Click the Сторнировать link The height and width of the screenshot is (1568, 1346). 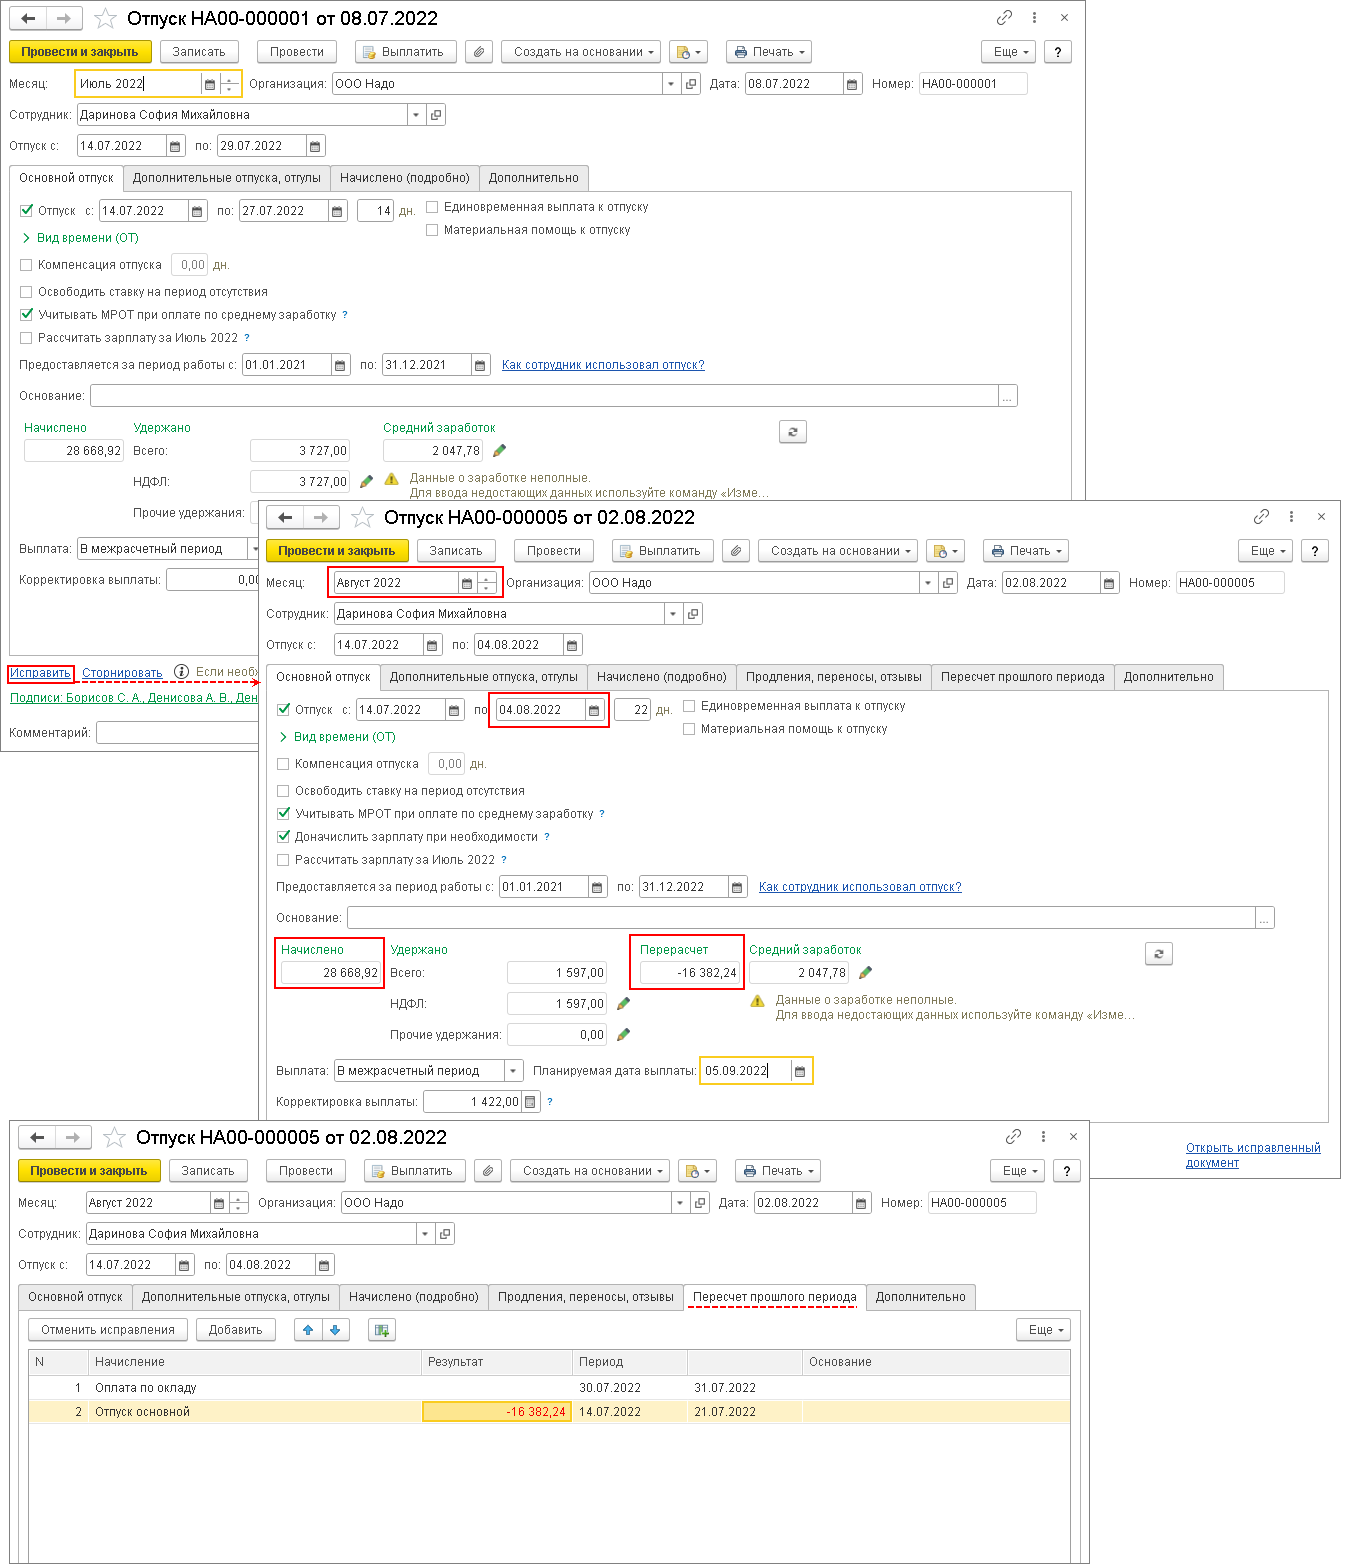coord(122,673)
